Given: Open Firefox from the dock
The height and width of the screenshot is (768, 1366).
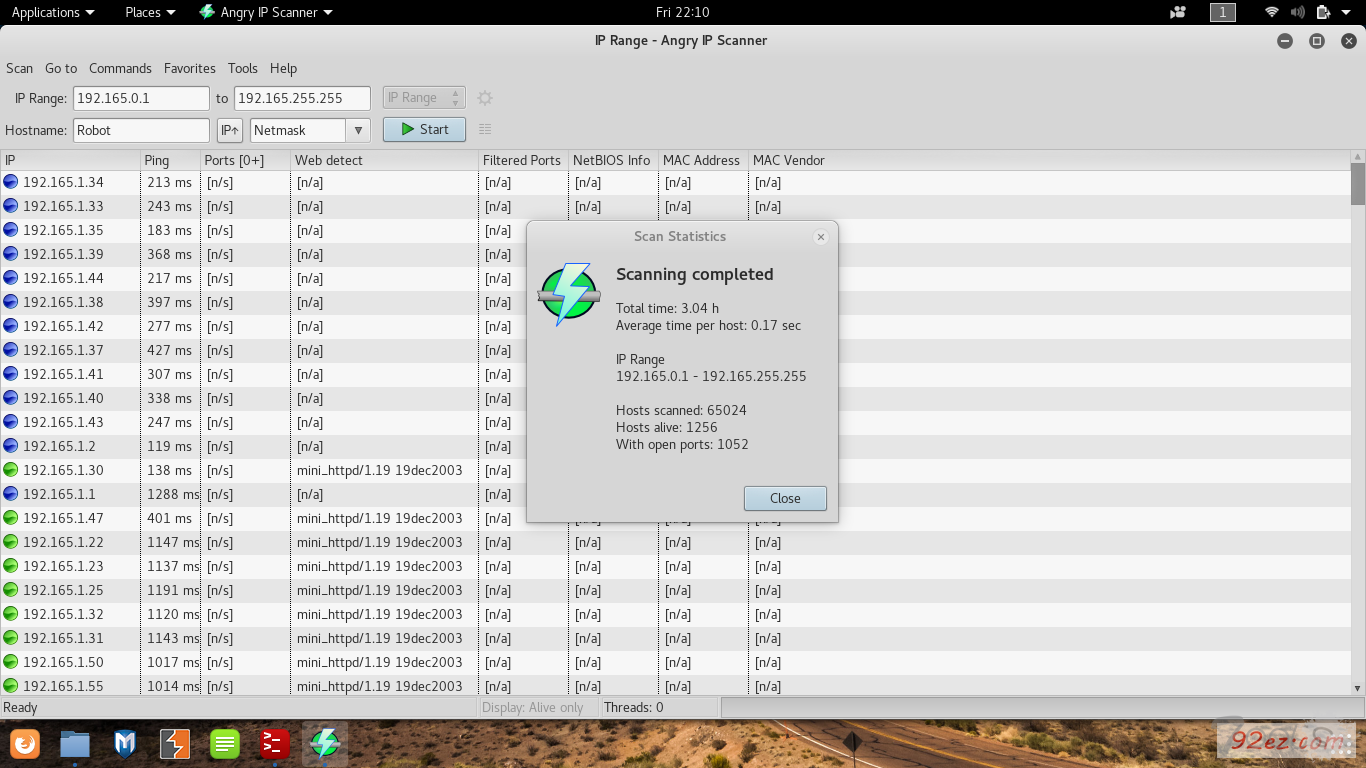Looking at the screenshot, I should pos(25,744).
